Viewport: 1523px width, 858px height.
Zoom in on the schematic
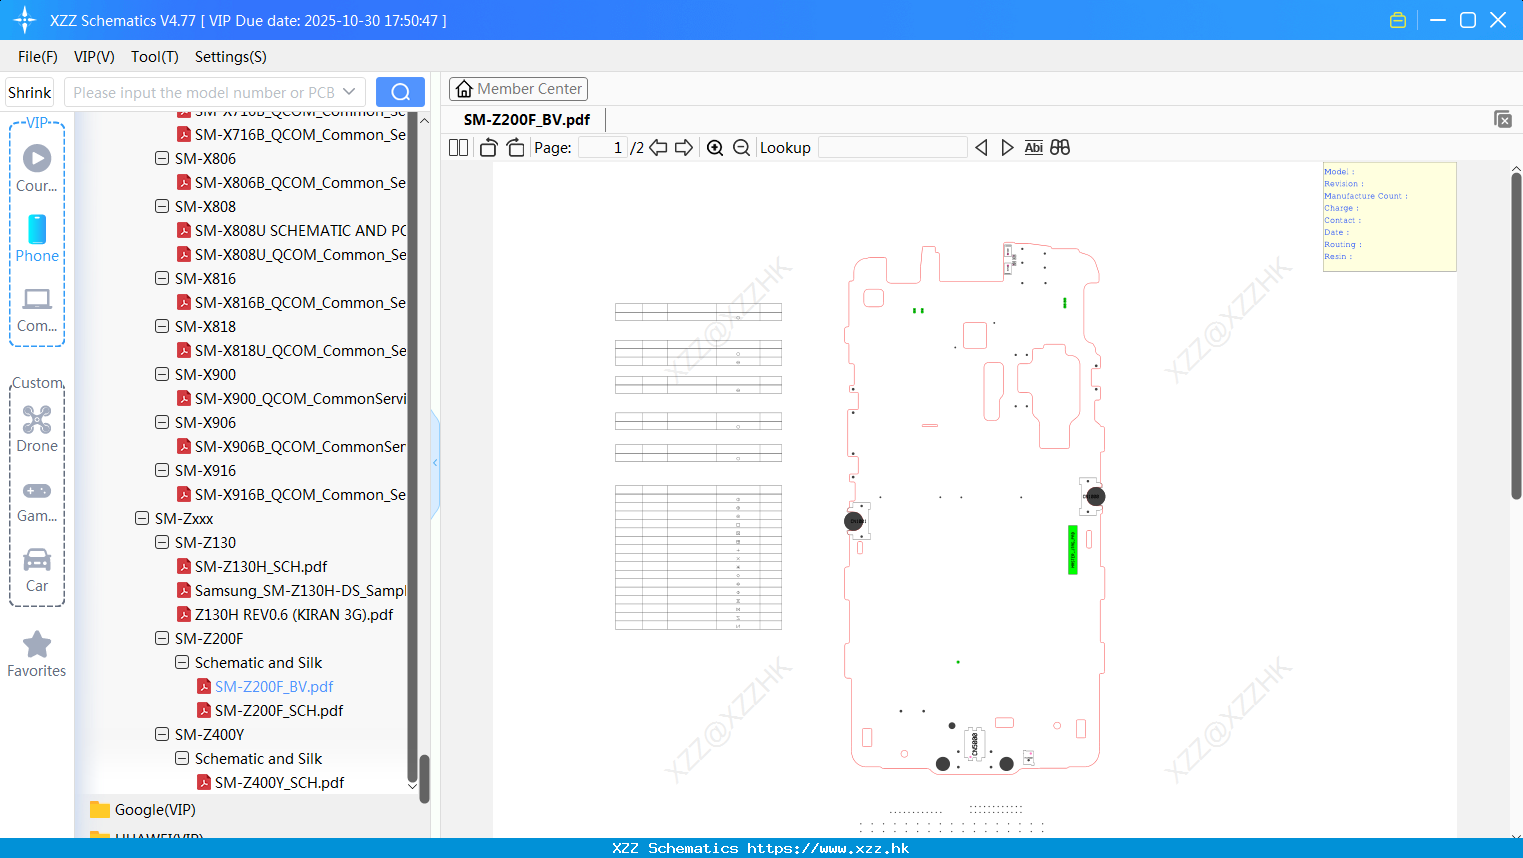pos(715,148)
